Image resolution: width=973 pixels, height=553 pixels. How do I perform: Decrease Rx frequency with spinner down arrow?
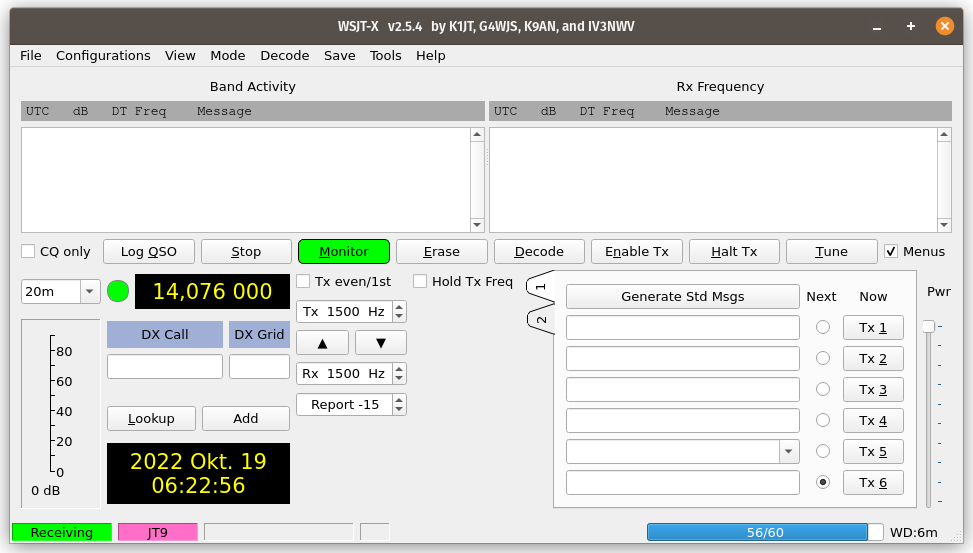tap(399, 378)
